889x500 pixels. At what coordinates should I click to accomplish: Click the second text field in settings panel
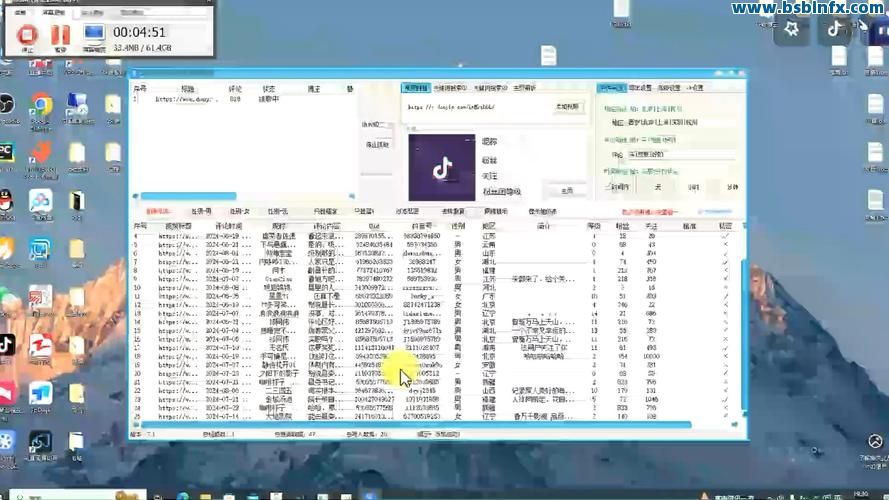[x=681, y=154]
